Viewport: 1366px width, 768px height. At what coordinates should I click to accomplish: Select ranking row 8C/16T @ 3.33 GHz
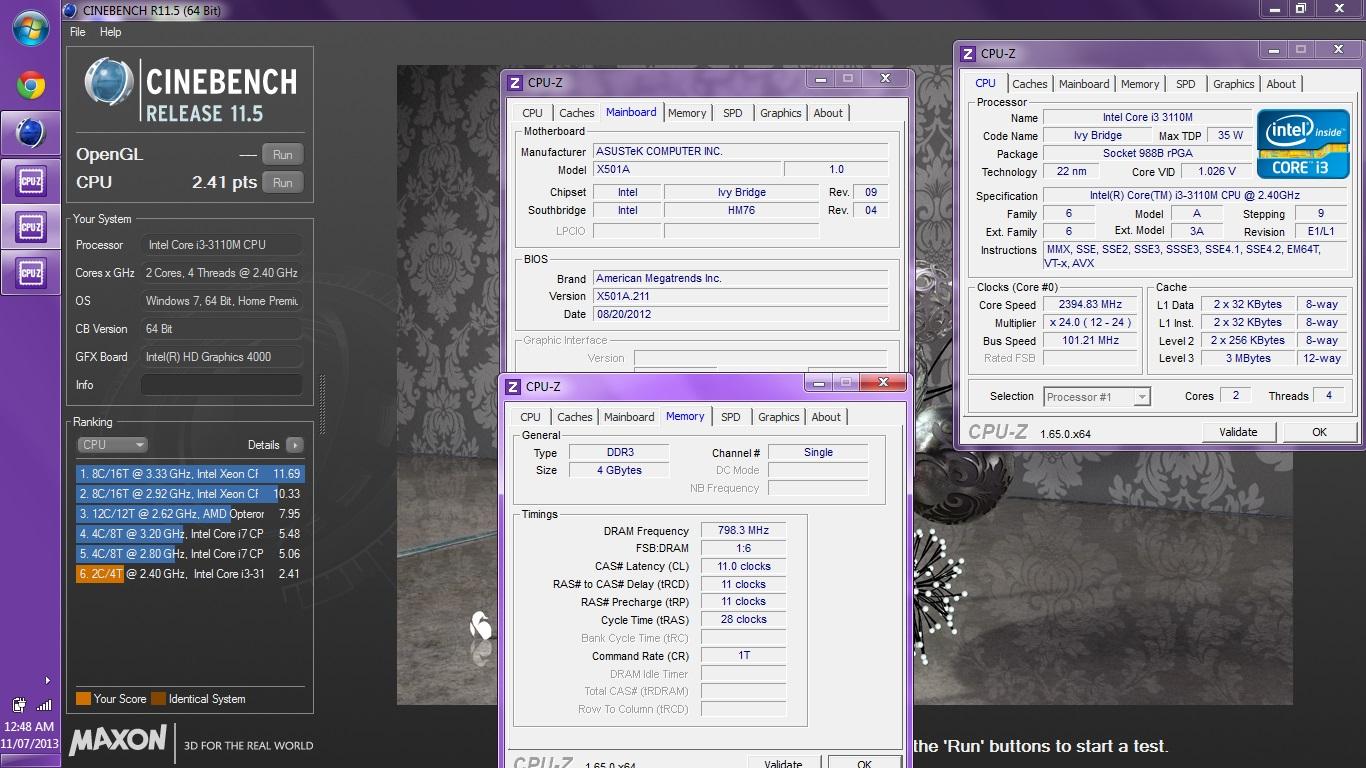(189, 474)
